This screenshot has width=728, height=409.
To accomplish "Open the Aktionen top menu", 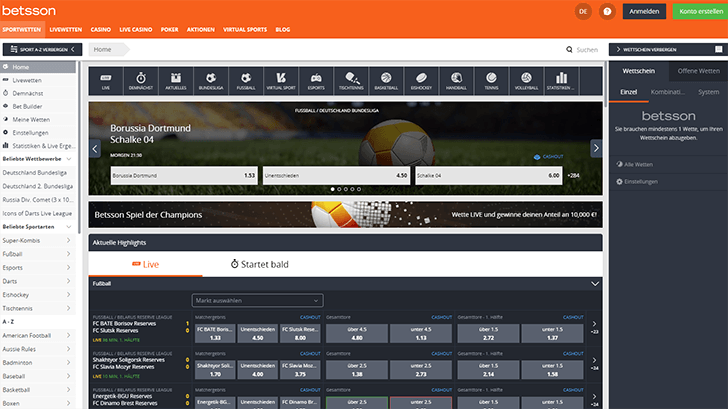I will [x=201, y=29].
